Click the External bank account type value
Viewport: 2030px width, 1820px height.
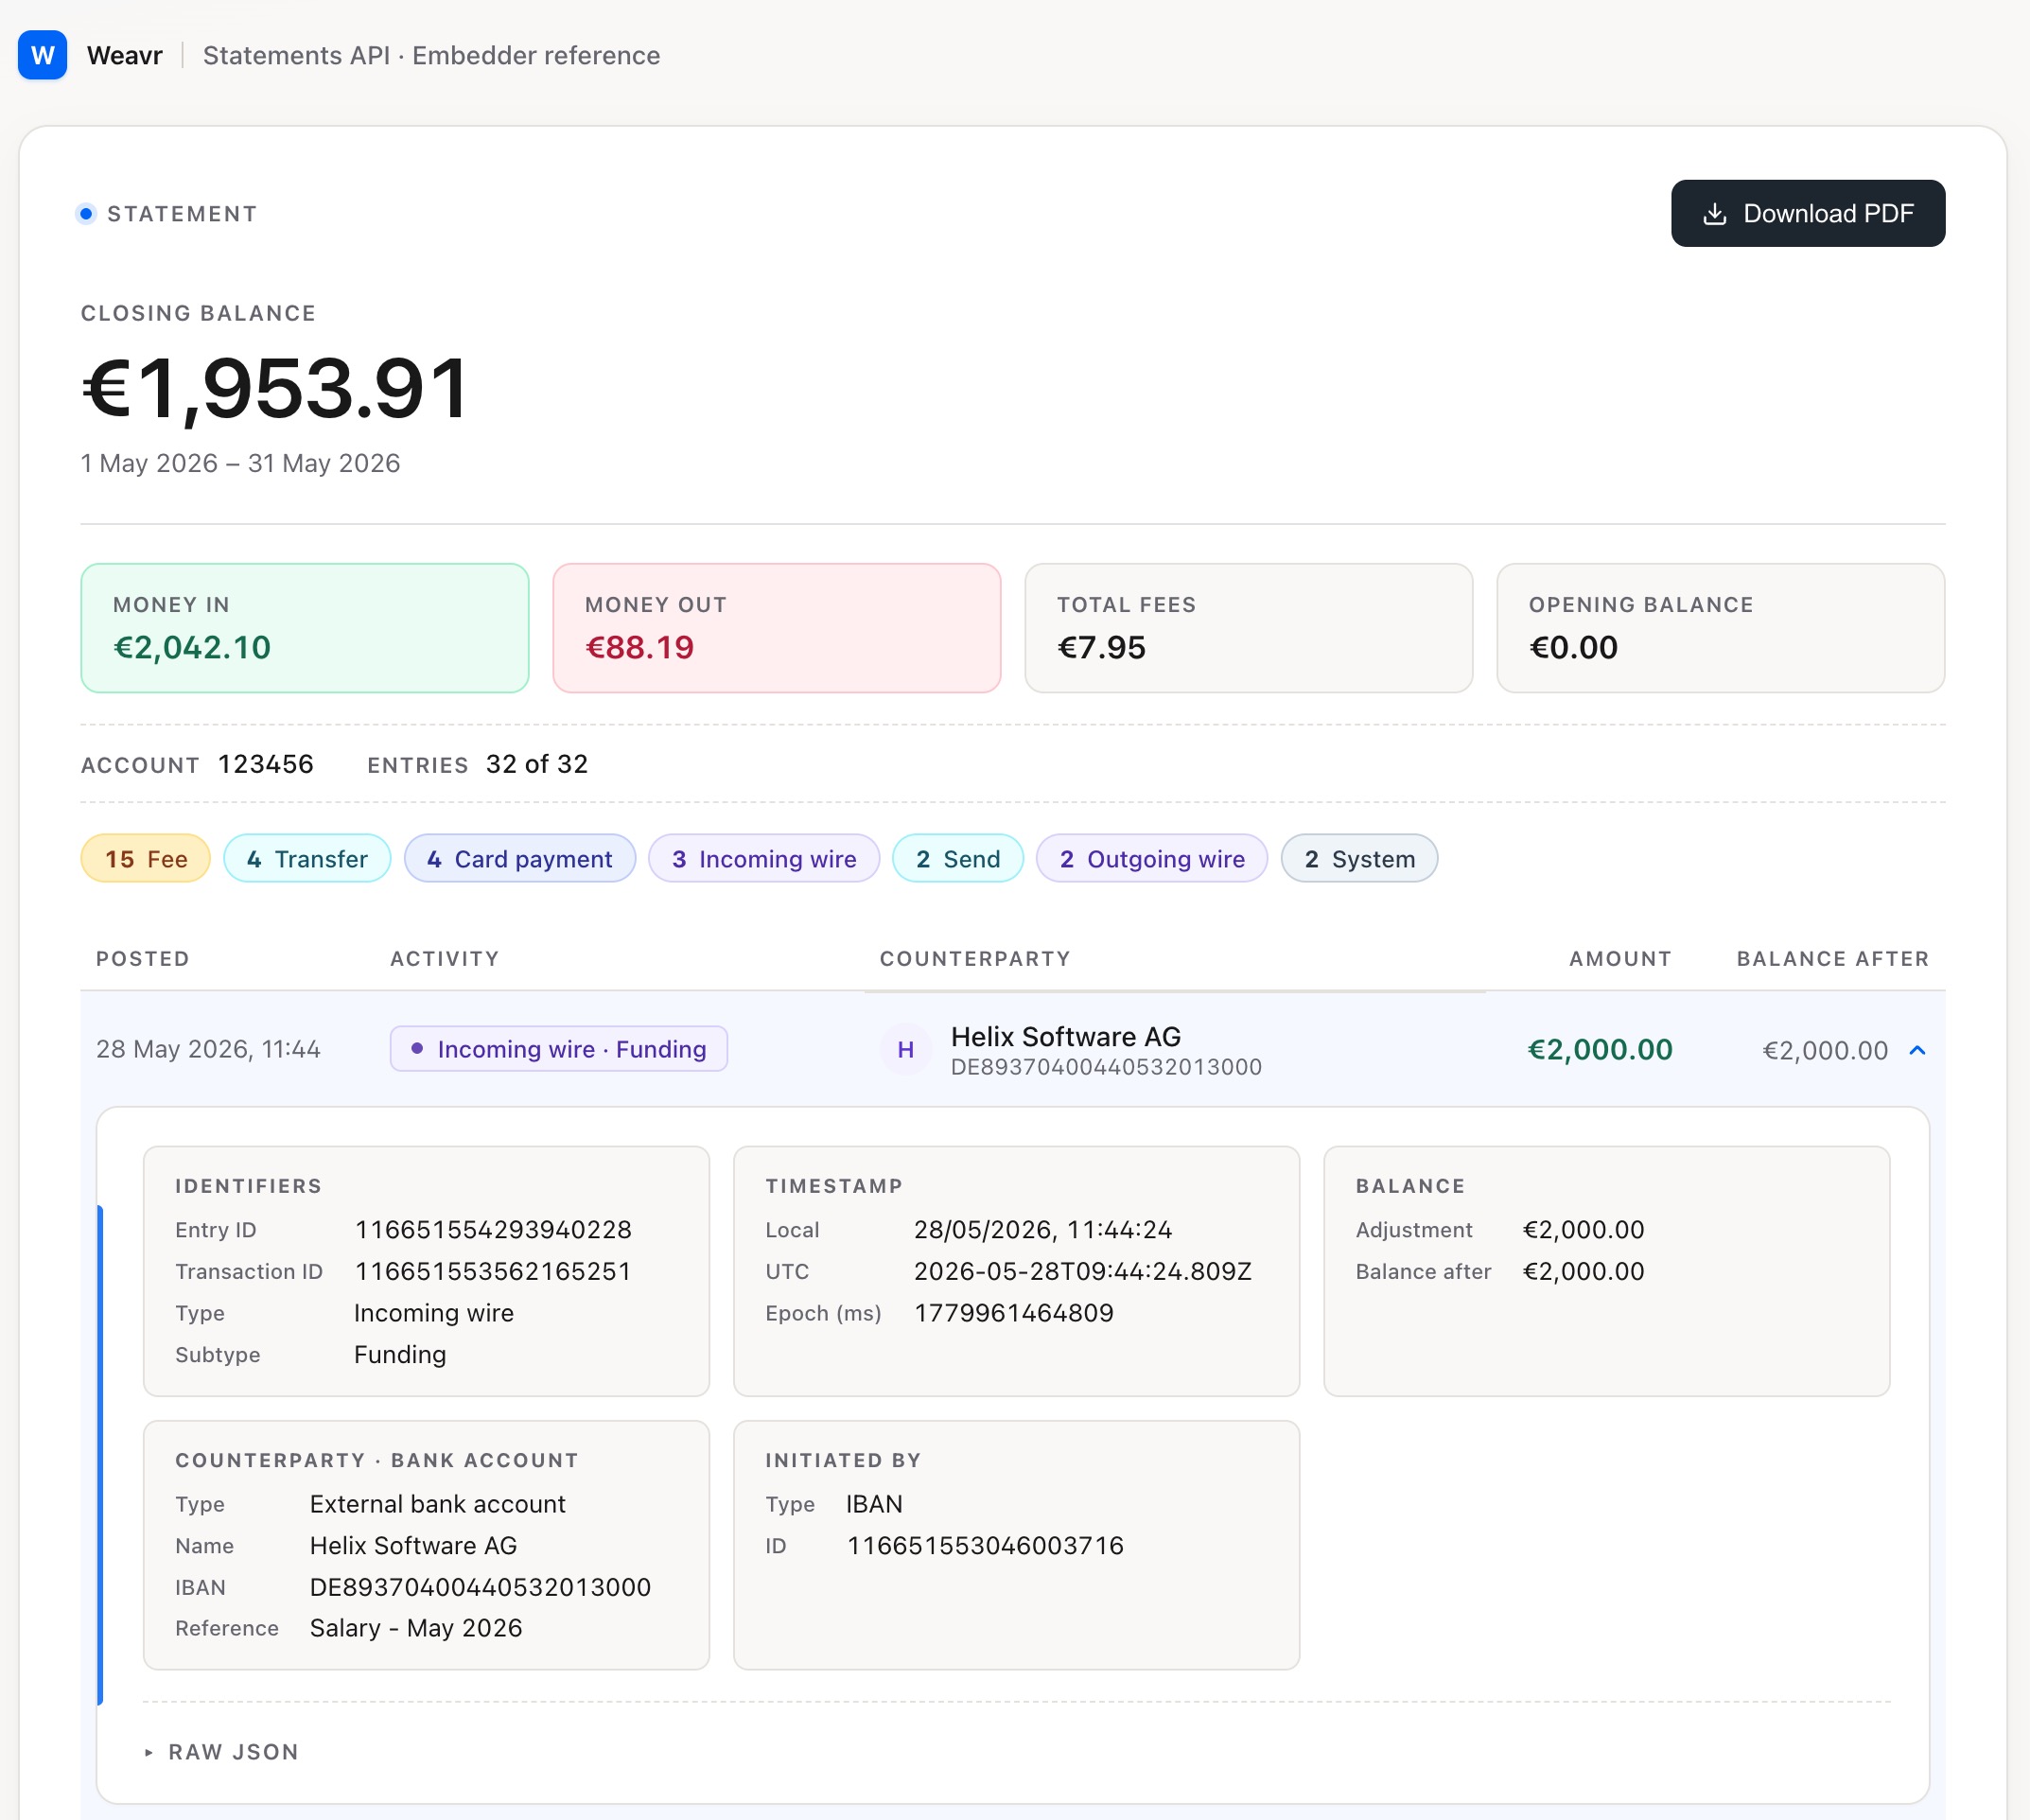438,1505
